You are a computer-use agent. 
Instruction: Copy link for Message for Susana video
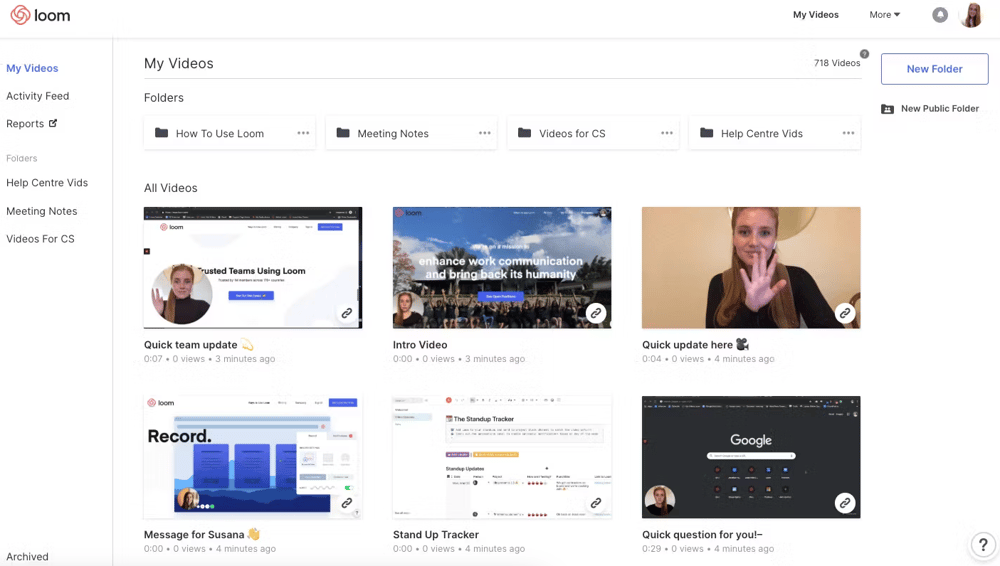(346, 503)
